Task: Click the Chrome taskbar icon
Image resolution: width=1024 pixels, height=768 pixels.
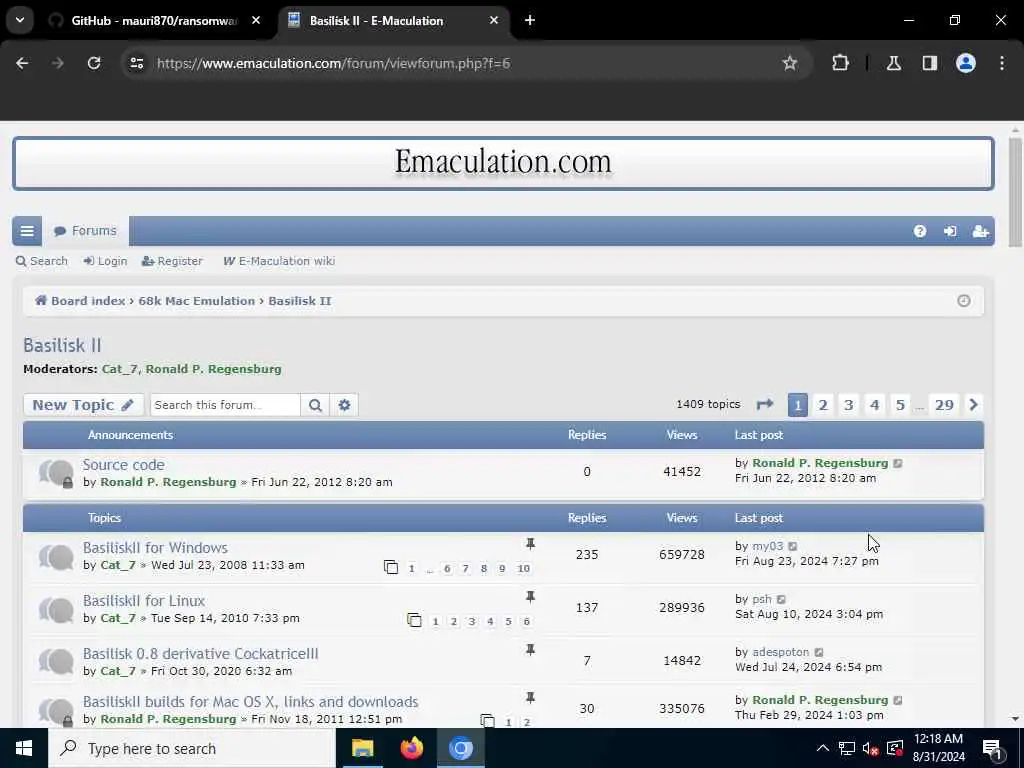Action: [460, 748]
